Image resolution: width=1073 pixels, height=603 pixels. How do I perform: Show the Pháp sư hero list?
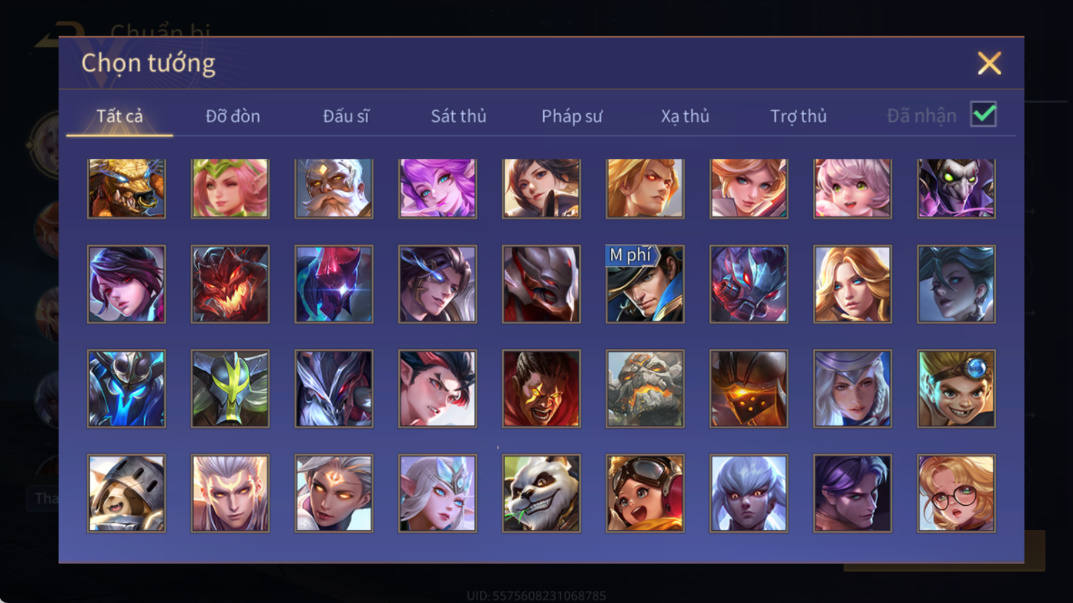click(572, 116)
